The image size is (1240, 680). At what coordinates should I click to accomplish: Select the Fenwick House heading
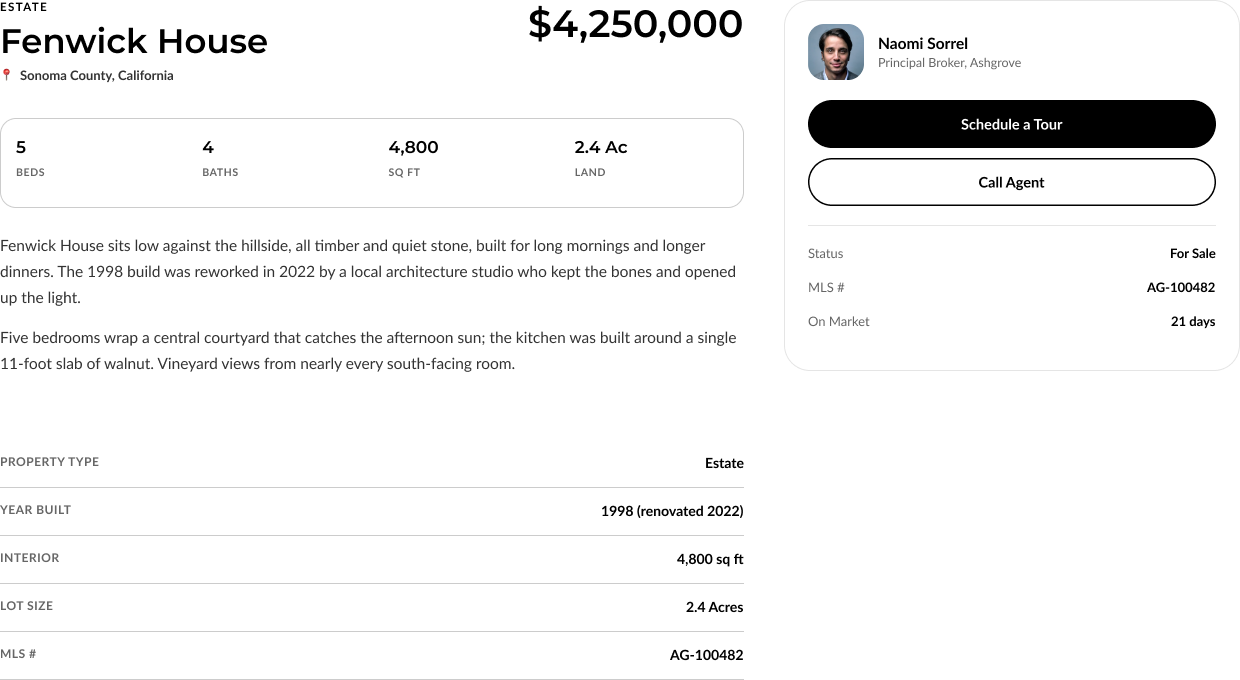(x=134, y=41)
